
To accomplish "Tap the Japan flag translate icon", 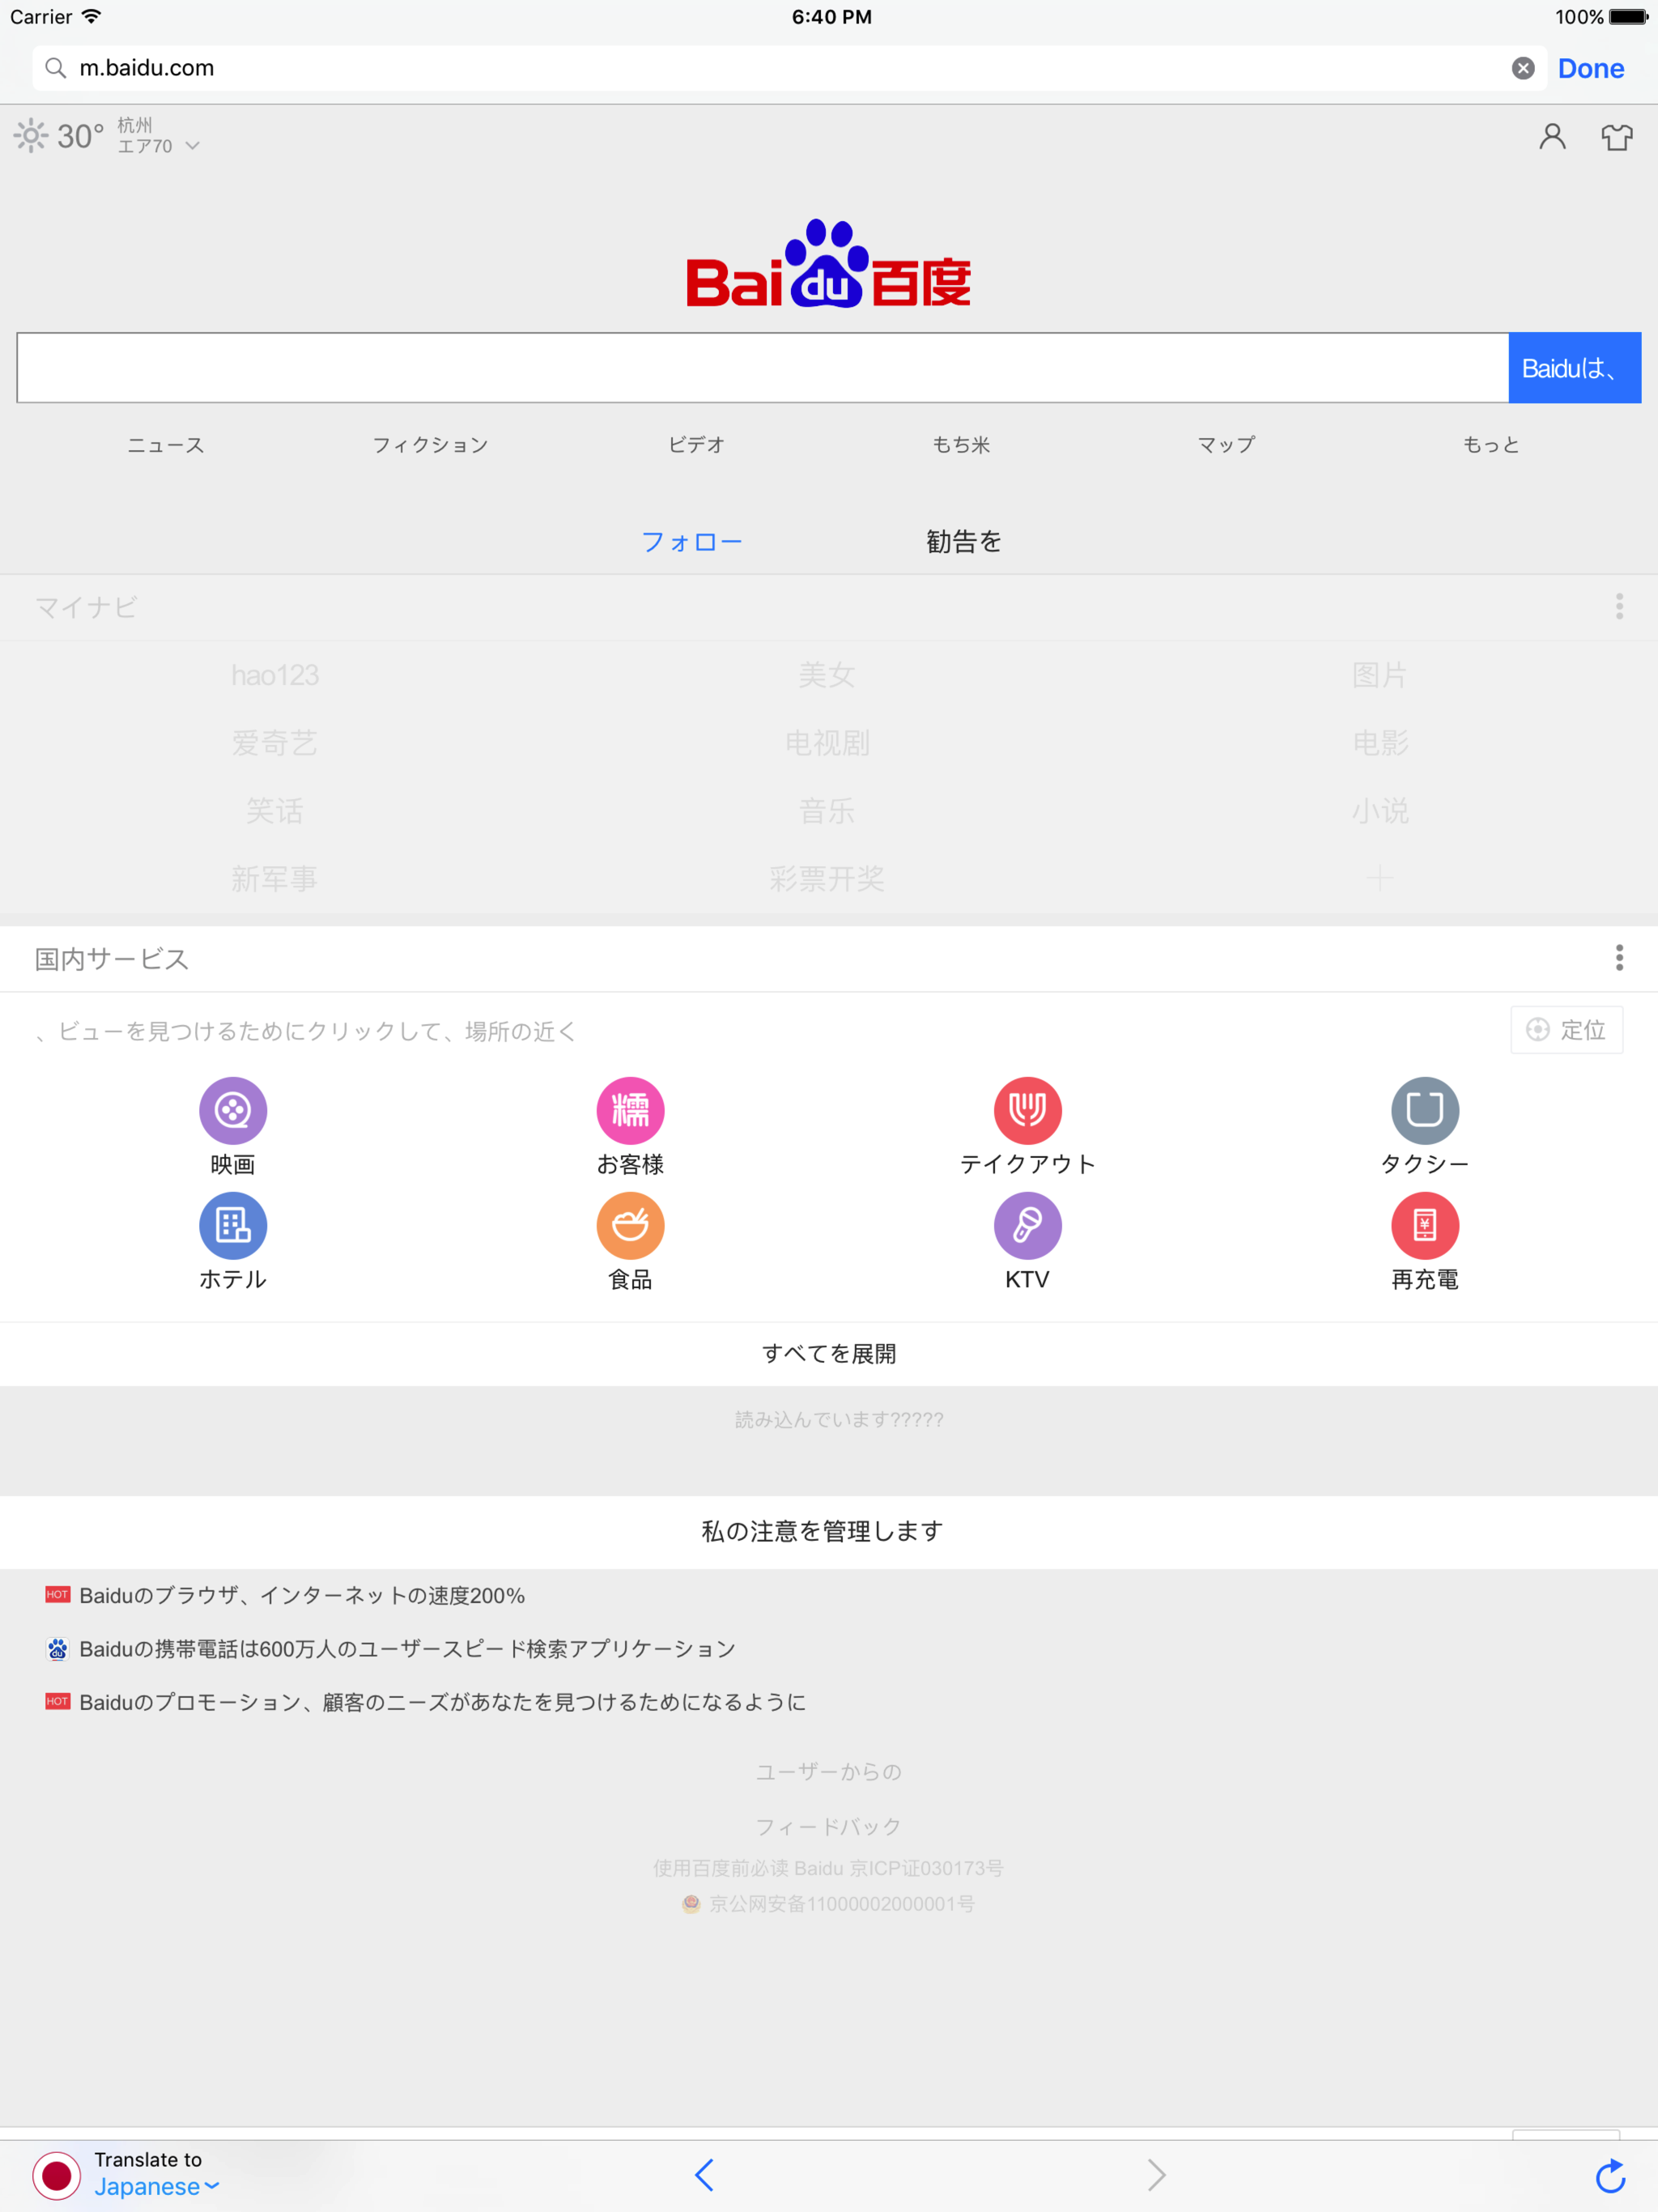I will (x=57, y=2175).
